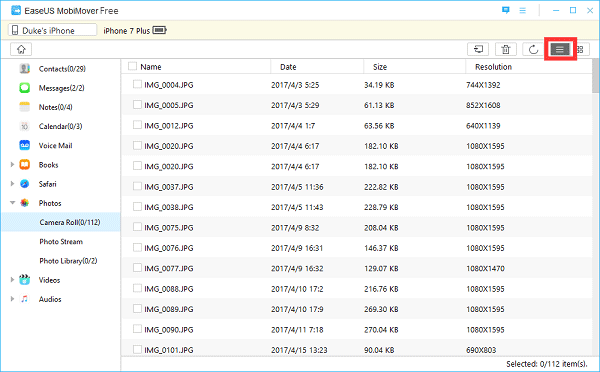
Task: Click the Notes icon in sidebar
Action: pos(24,107)
